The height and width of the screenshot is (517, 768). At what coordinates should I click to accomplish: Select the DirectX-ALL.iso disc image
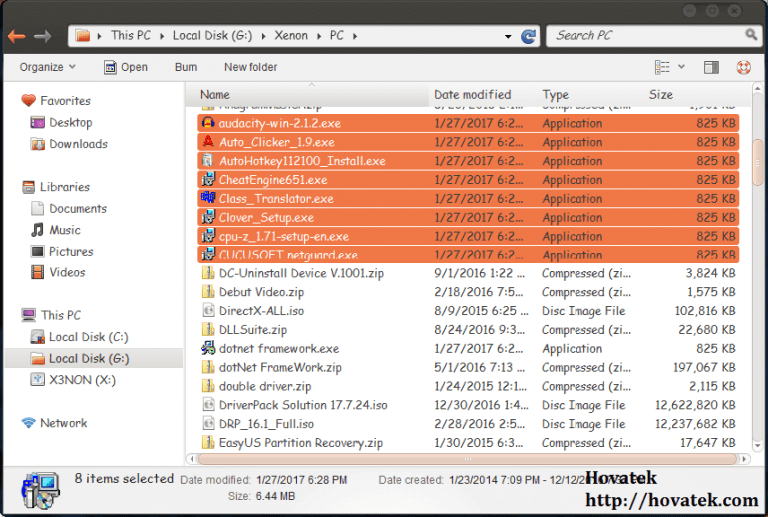[261, 311]
